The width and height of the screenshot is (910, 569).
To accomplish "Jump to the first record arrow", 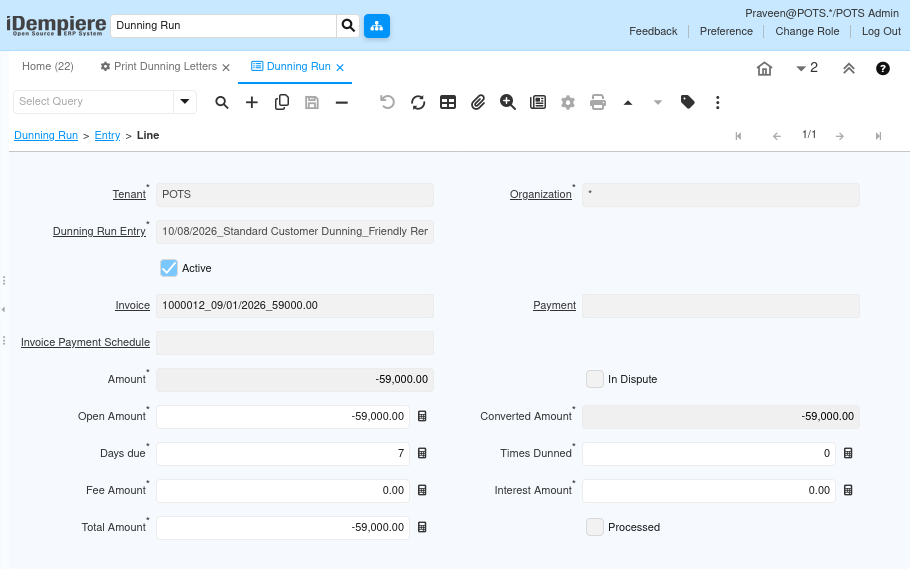I will click(738, 136).
